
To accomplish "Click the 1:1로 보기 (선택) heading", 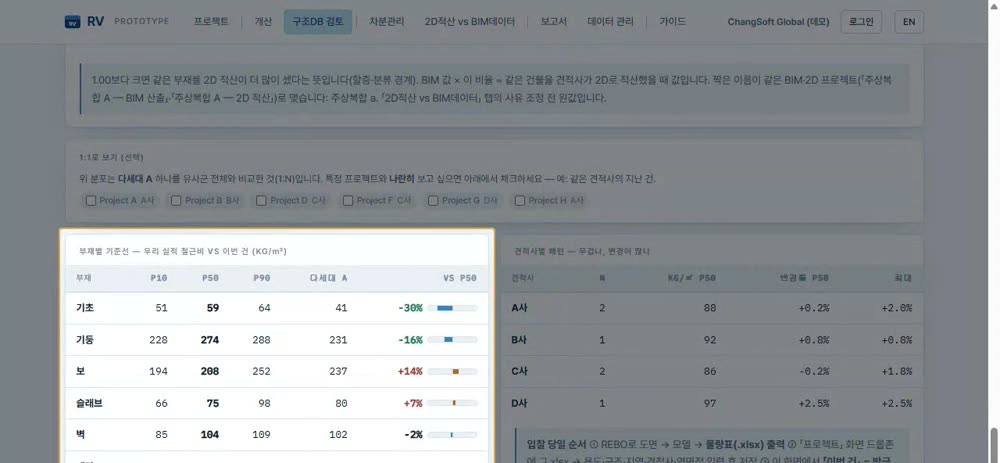I will tap(112, 157).
